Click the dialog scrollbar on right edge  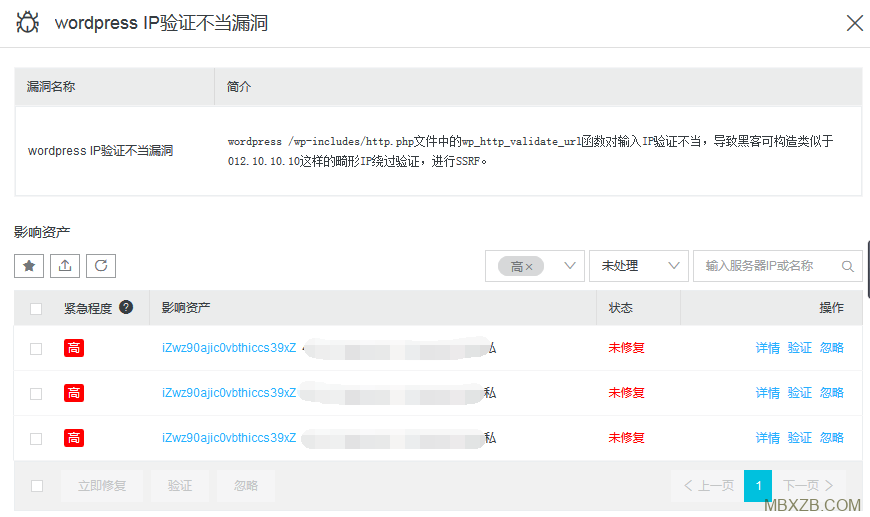point(868,269)
